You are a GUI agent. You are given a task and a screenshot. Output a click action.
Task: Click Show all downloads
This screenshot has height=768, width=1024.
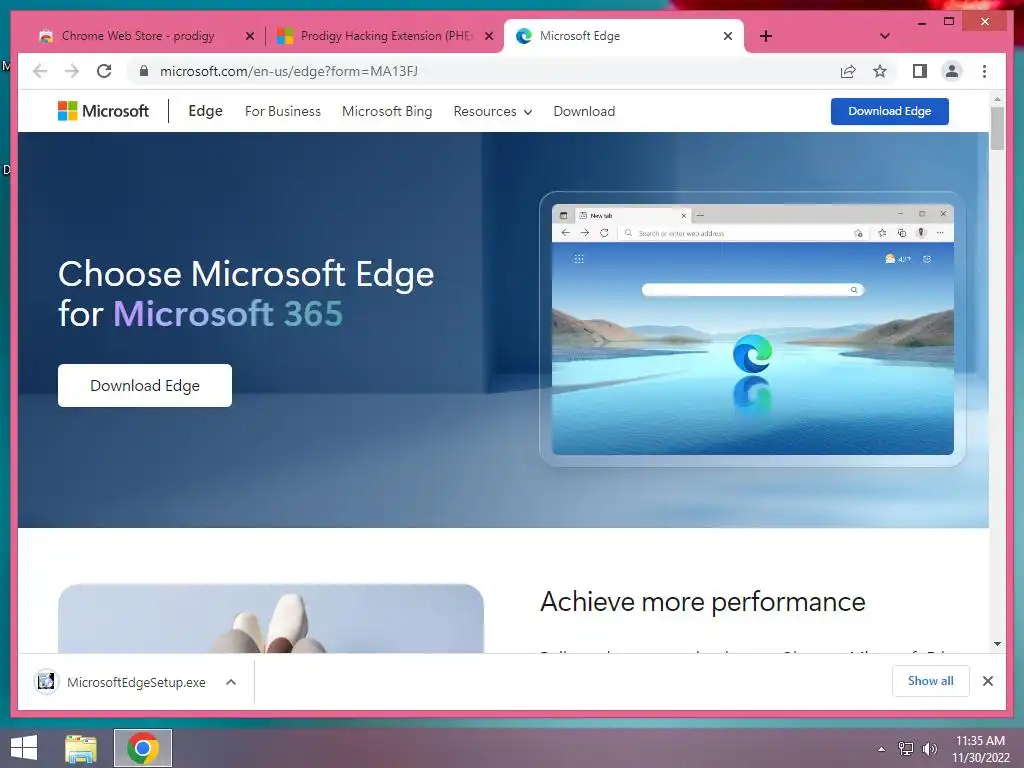930,681
